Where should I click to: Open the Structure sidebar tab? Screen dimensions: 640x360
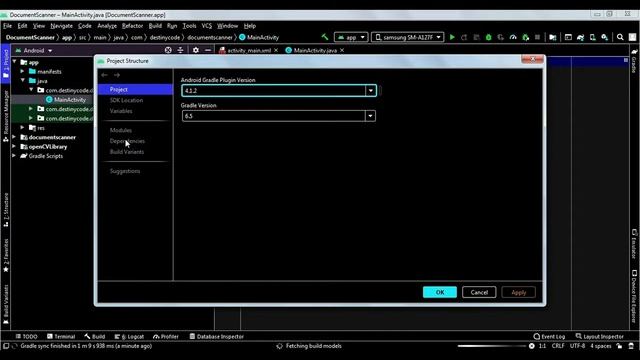coord(6,210)
